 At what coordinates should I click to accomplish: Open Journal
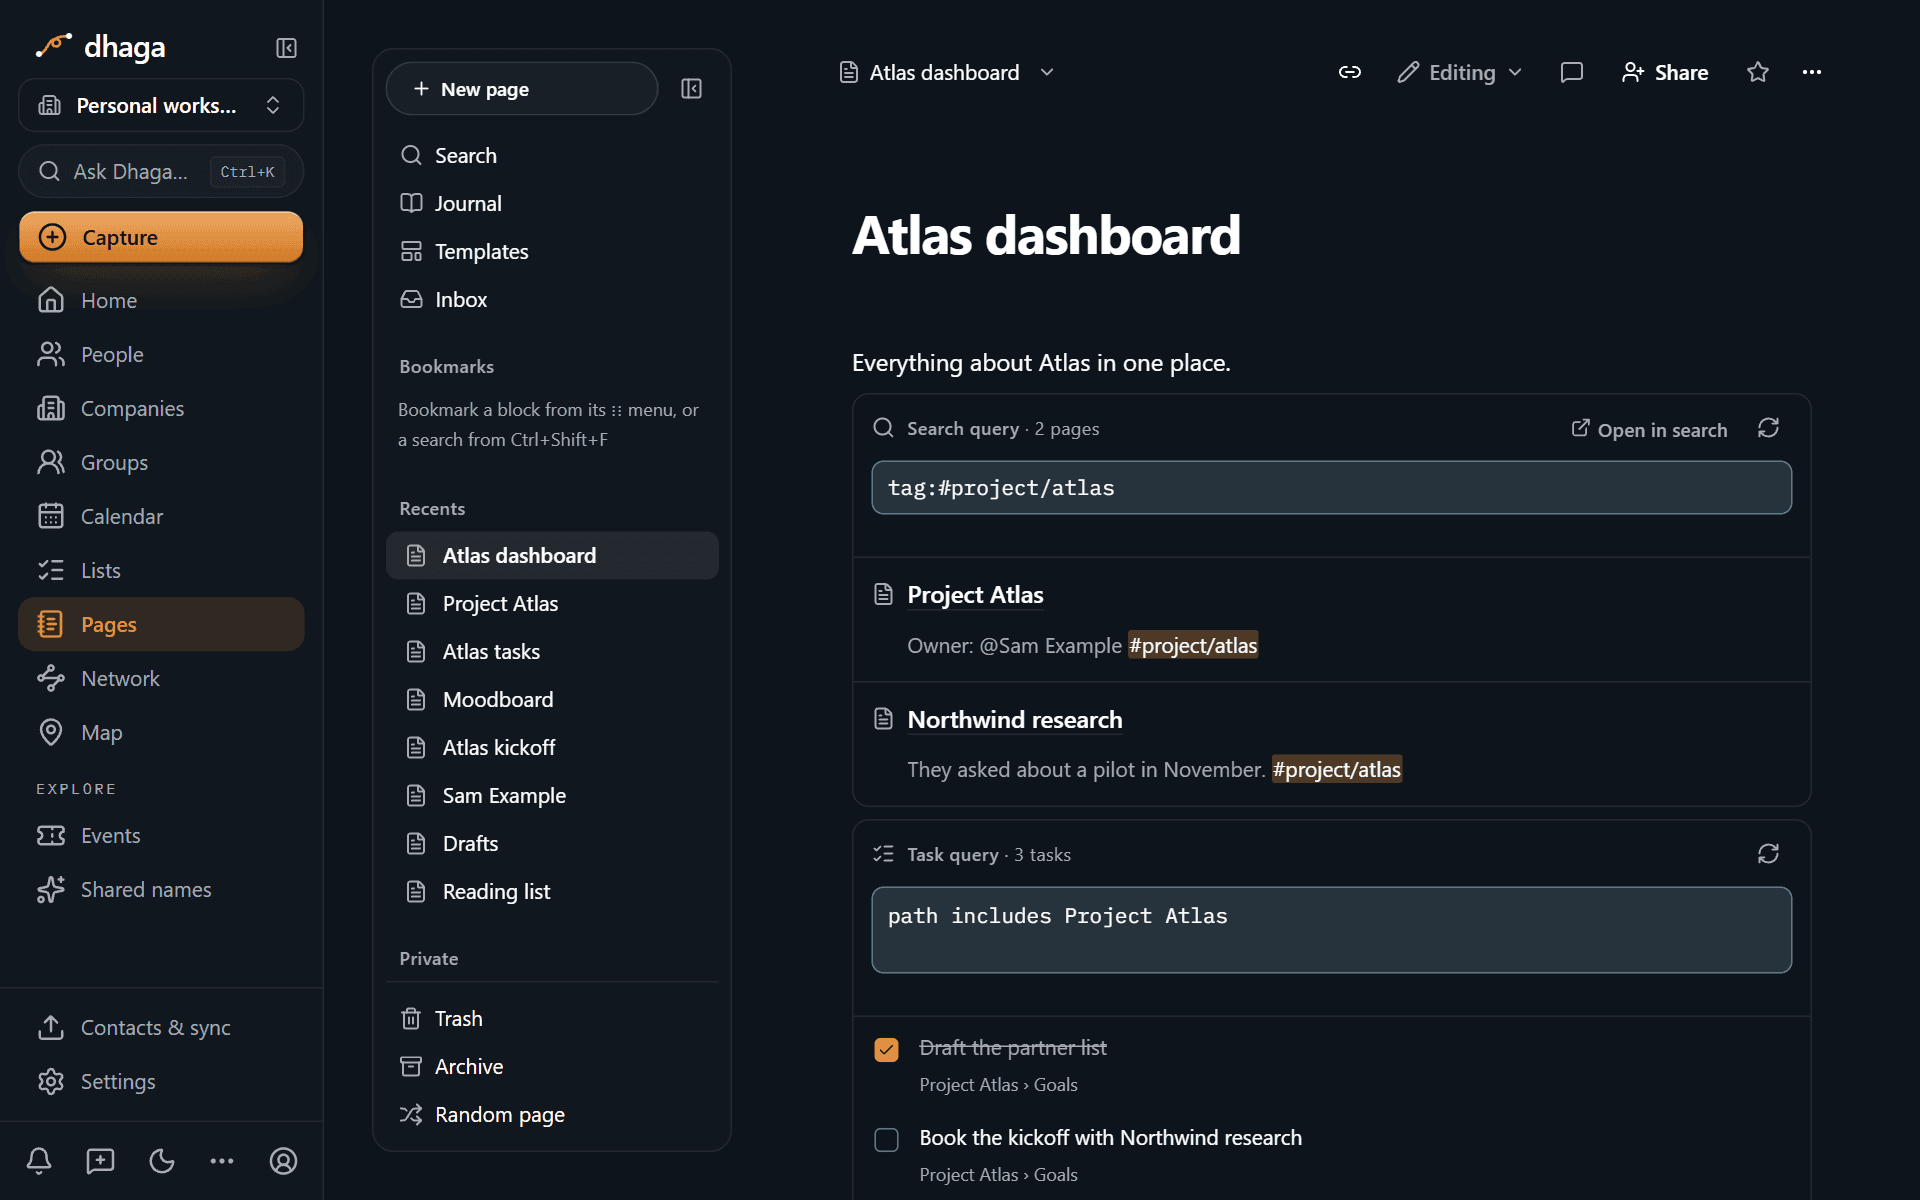tap(552, 203)
